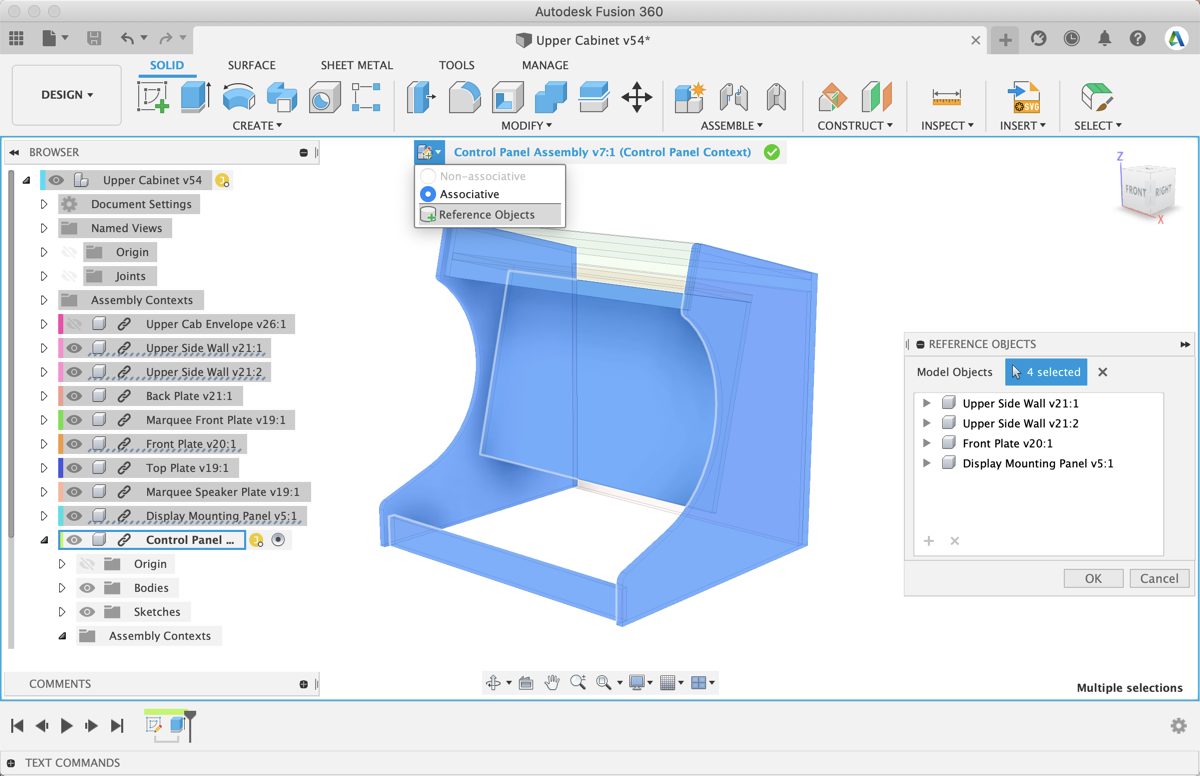Click the Measure tool in Inspect
Screen dimensions: 1200x776
(x=946, y=98)
